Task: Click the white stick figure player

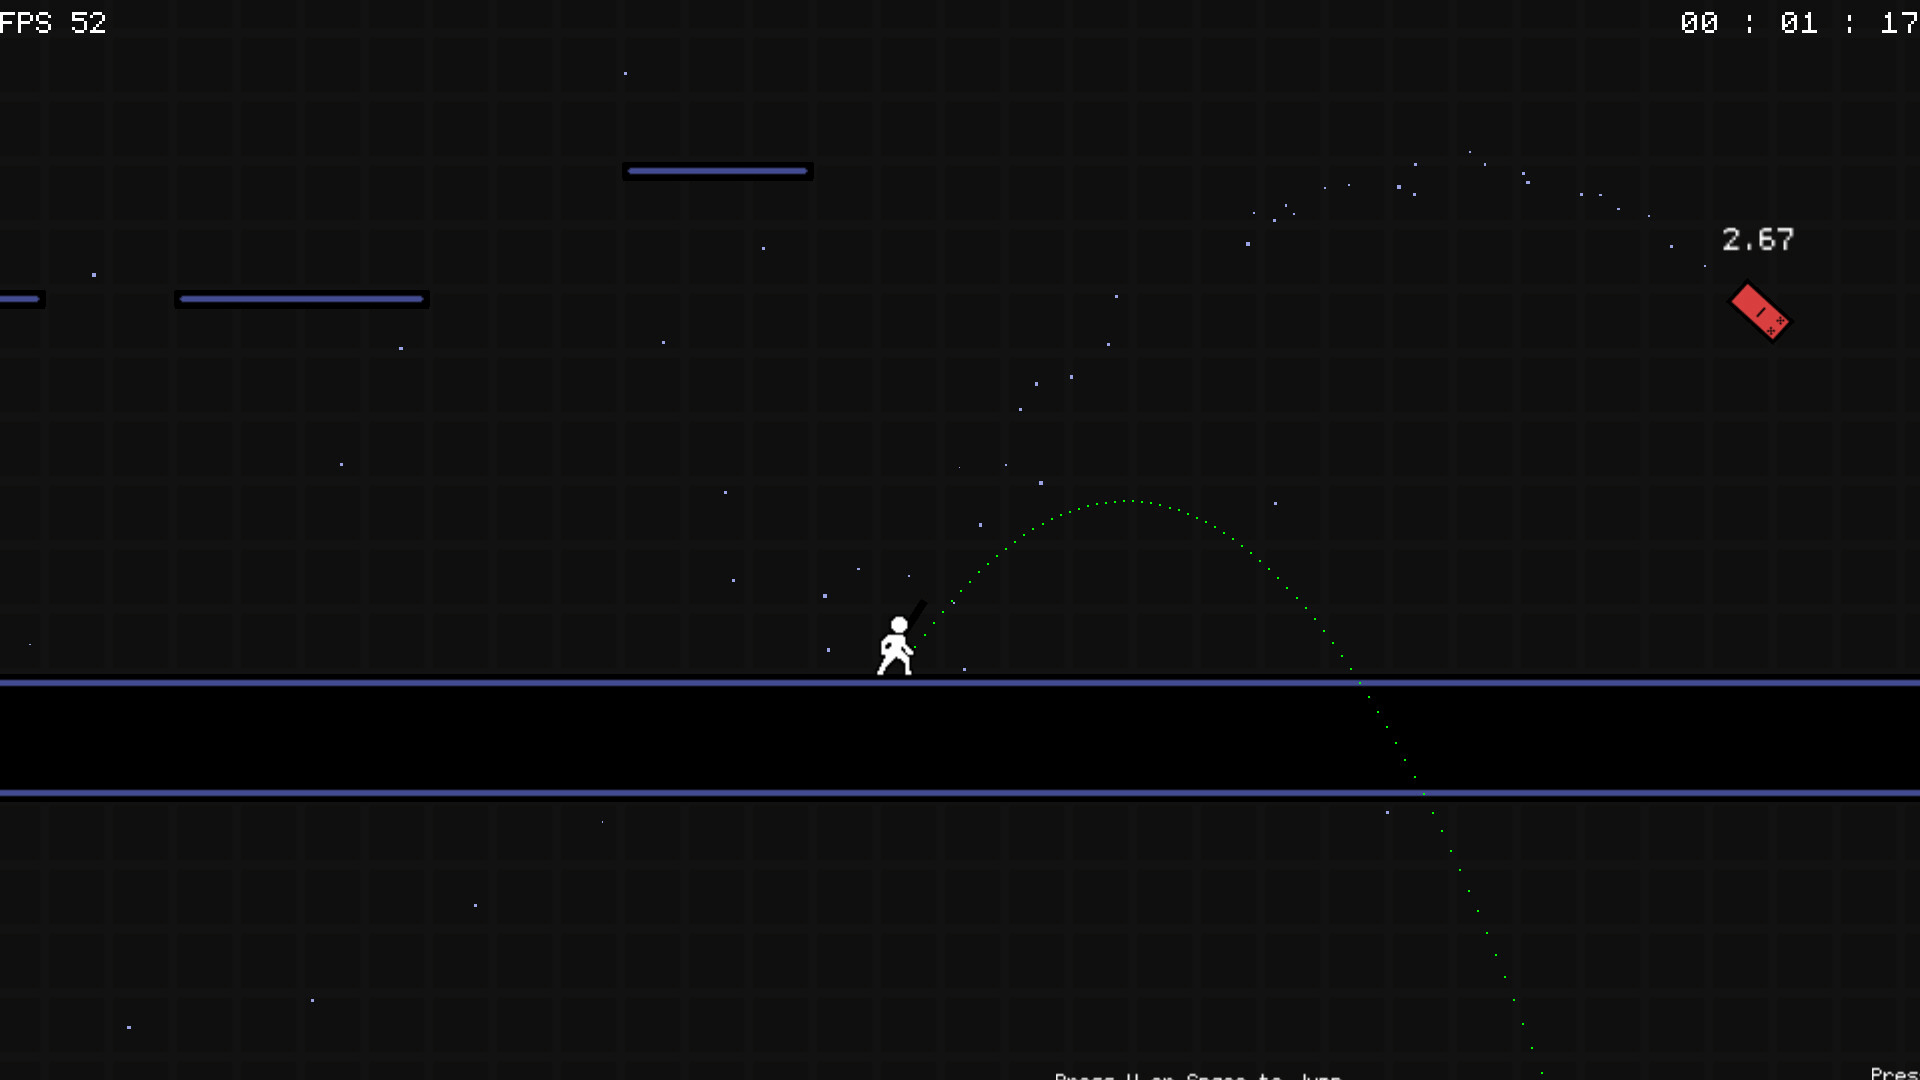Action: click(x=895, y=647)
